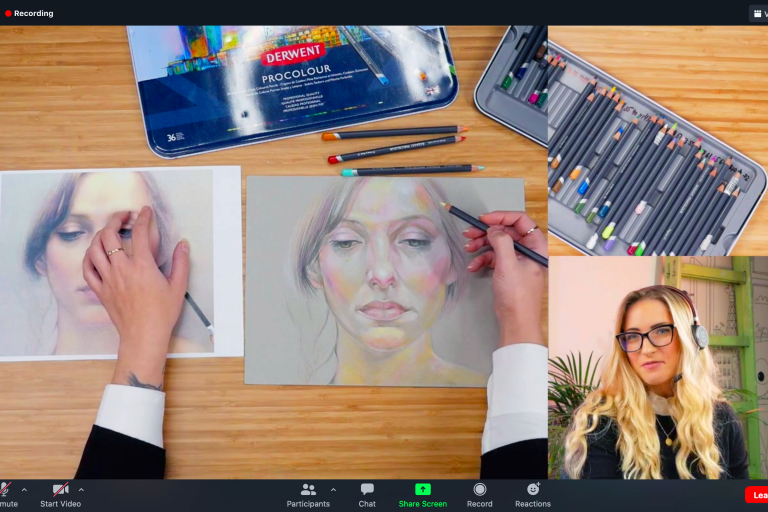Viewport: 768px width, 512px height.
Task: Open the View layout menu
Action: click(759, 13)
